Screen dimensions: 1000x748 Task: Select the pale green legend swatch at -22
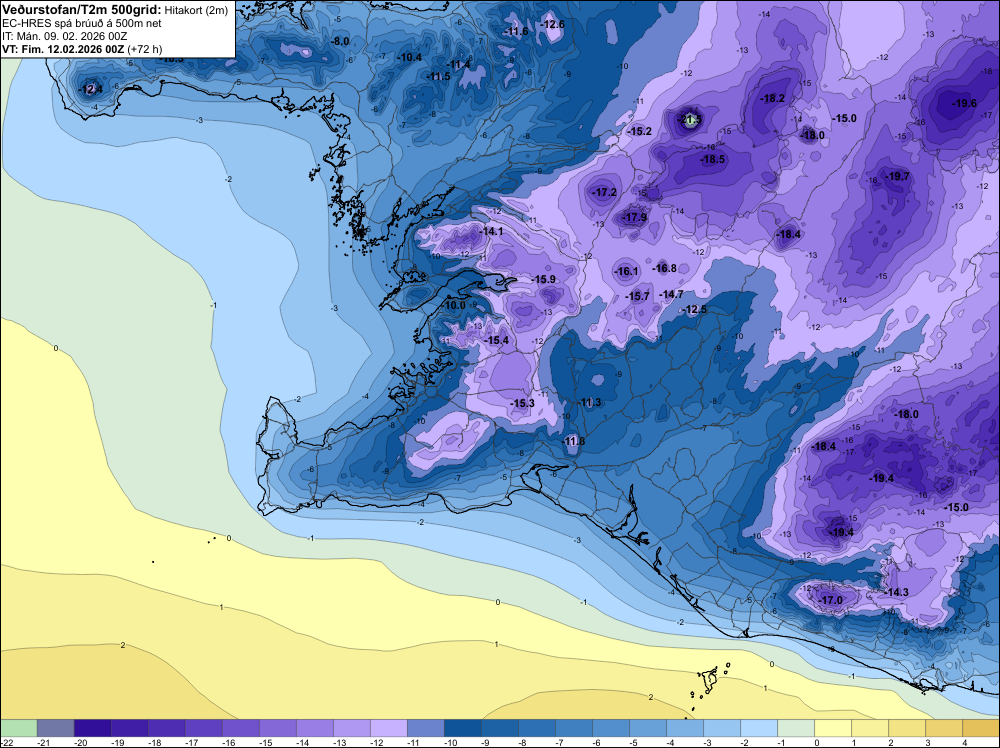click(x=18, y=728)
